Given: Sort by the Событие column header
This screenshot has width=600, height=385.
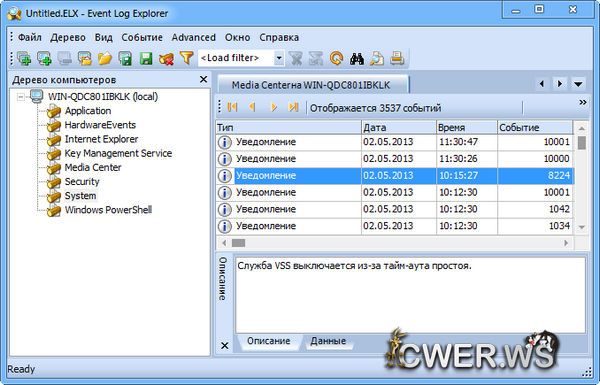Looking at the screenshot, I should pos(535,127).
